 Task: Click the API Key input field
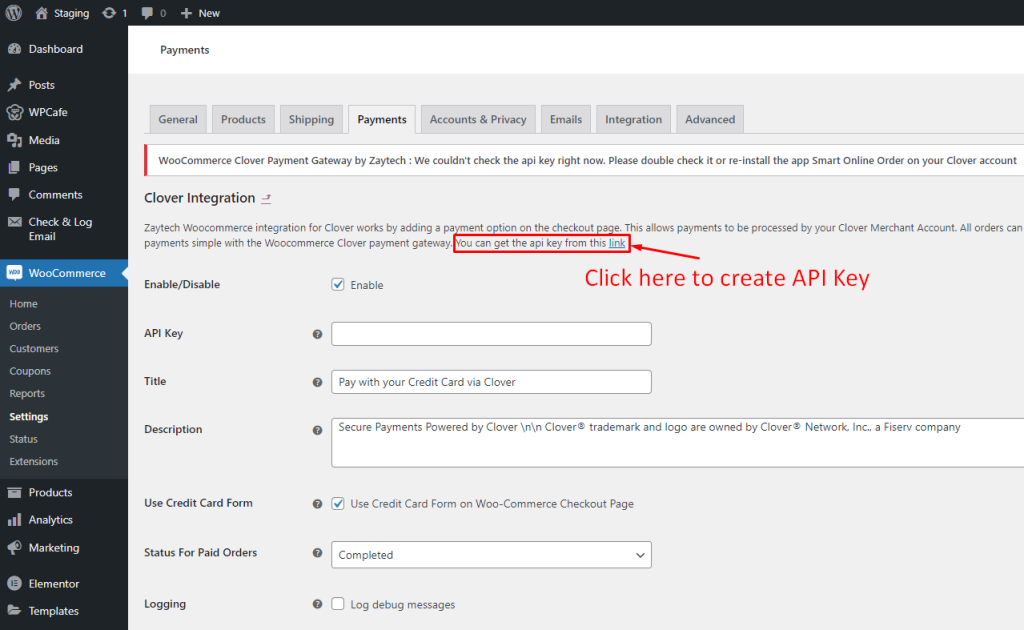pyautogui.click(x=491, y=334)
